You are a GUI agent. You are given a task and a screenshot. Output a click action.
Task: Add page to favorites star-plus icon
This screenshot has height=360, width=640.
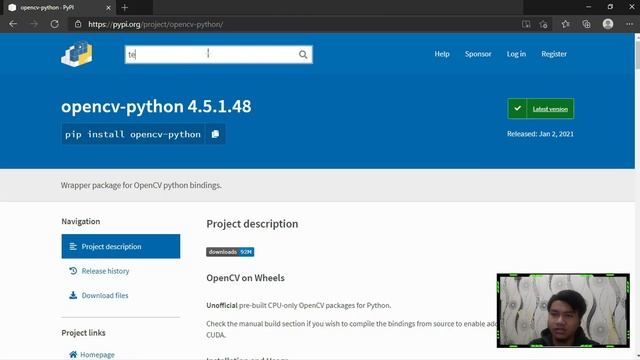click(543, 24)
